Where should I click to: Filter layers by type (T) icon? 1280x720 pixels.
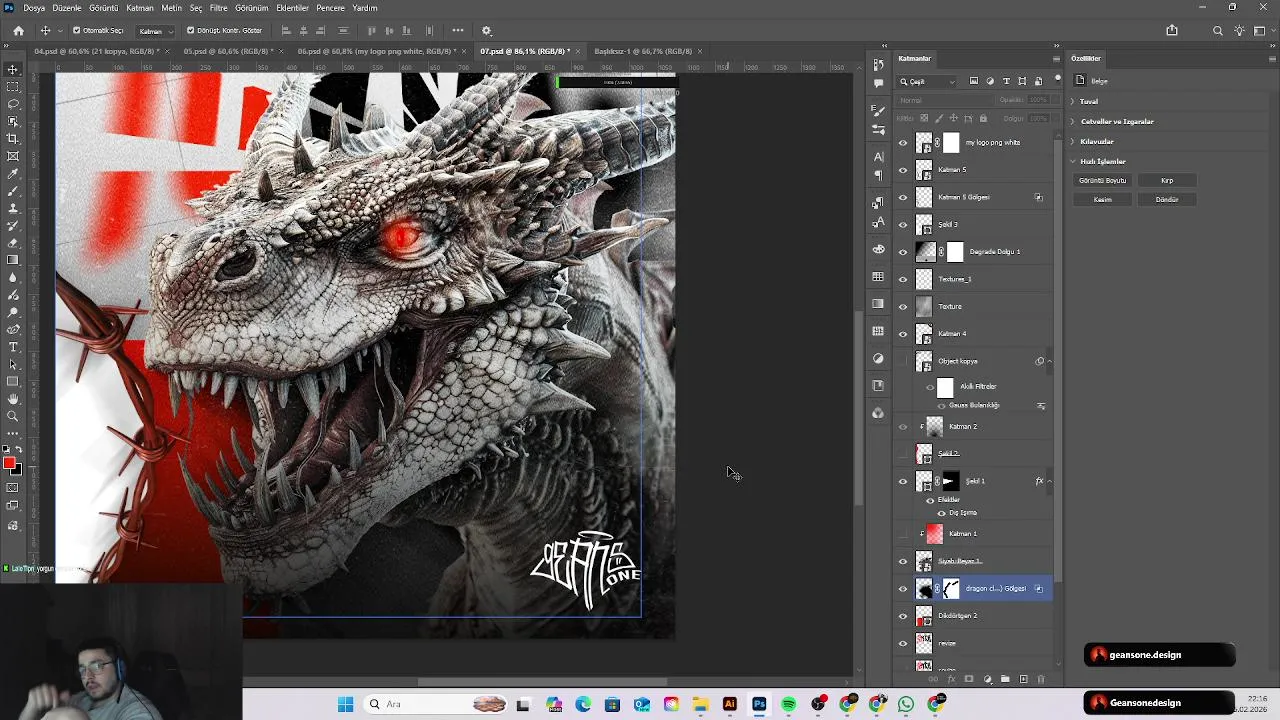(1006, 81)
